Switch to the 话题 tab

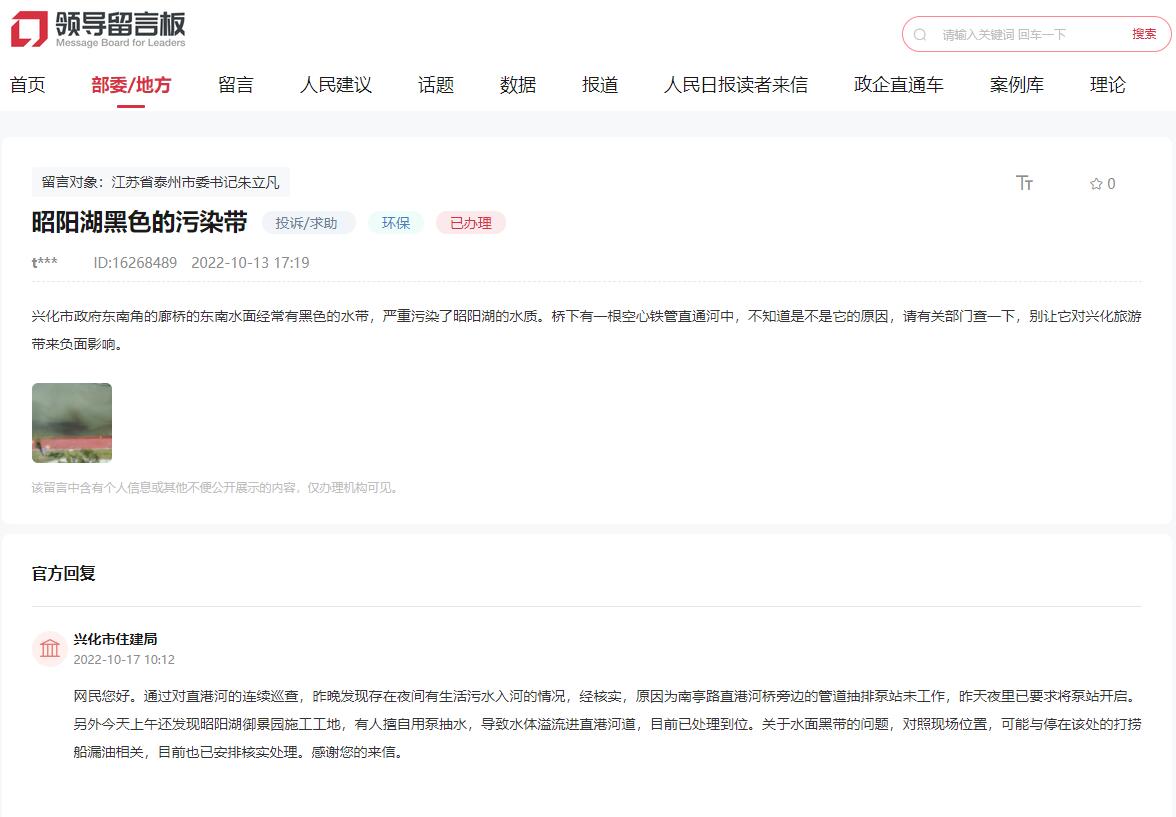click(436, 85)
